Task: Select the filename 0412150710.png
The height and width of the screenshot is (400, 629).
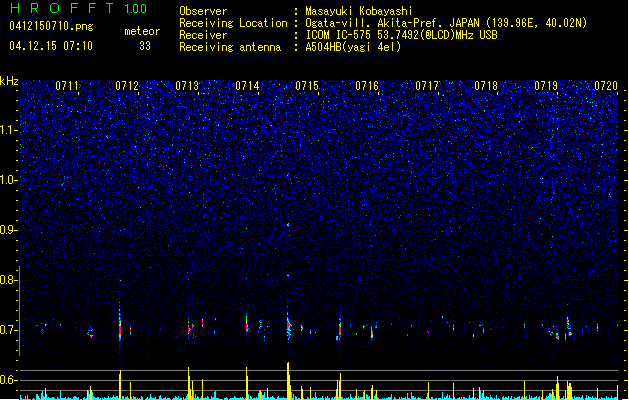Action: pos(51,26)
